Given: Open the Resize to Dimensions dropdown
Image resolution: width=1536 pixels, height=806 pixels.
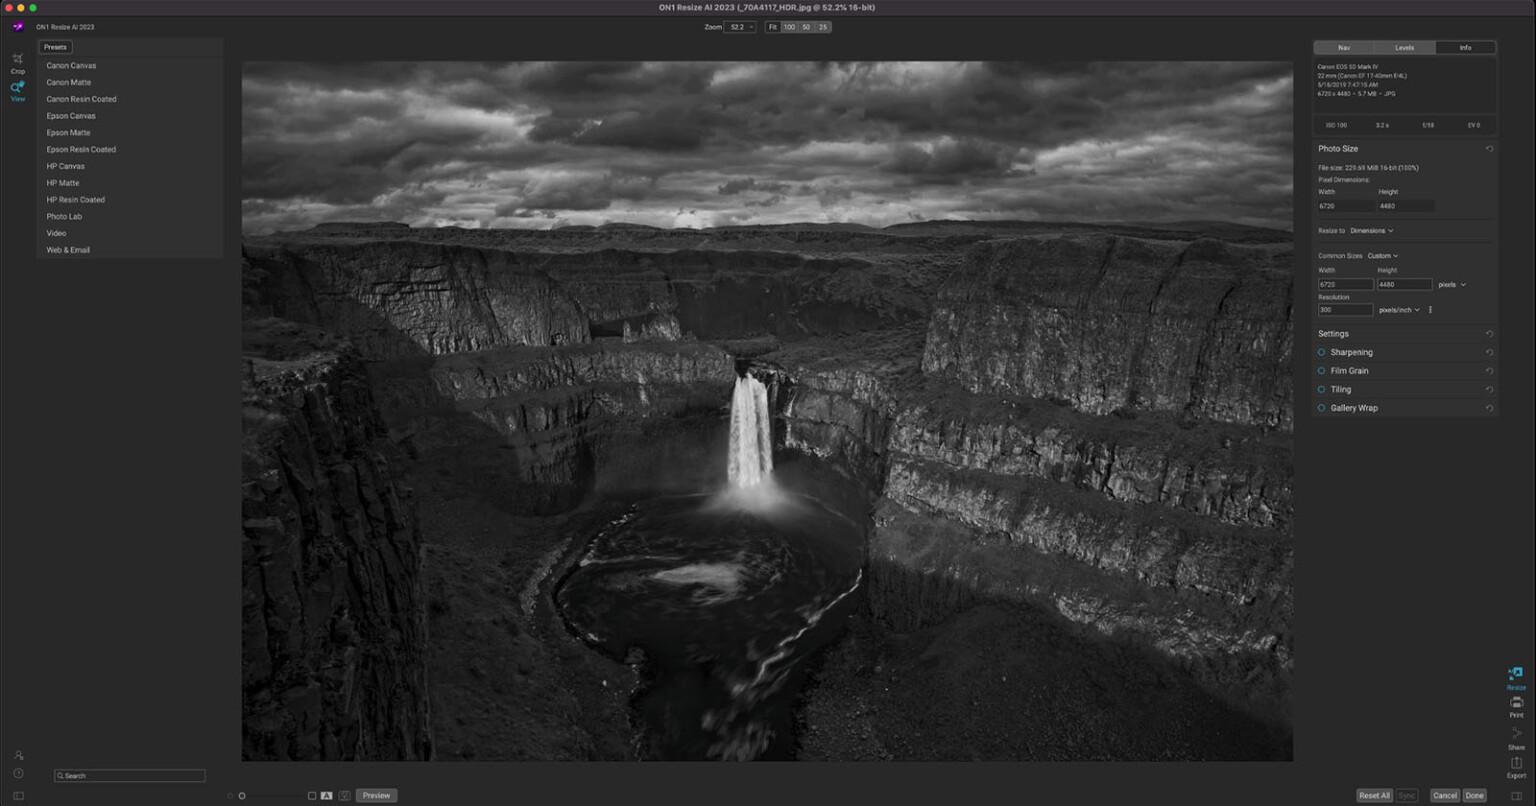Looking at the screenshot, I should point(1372,230).
